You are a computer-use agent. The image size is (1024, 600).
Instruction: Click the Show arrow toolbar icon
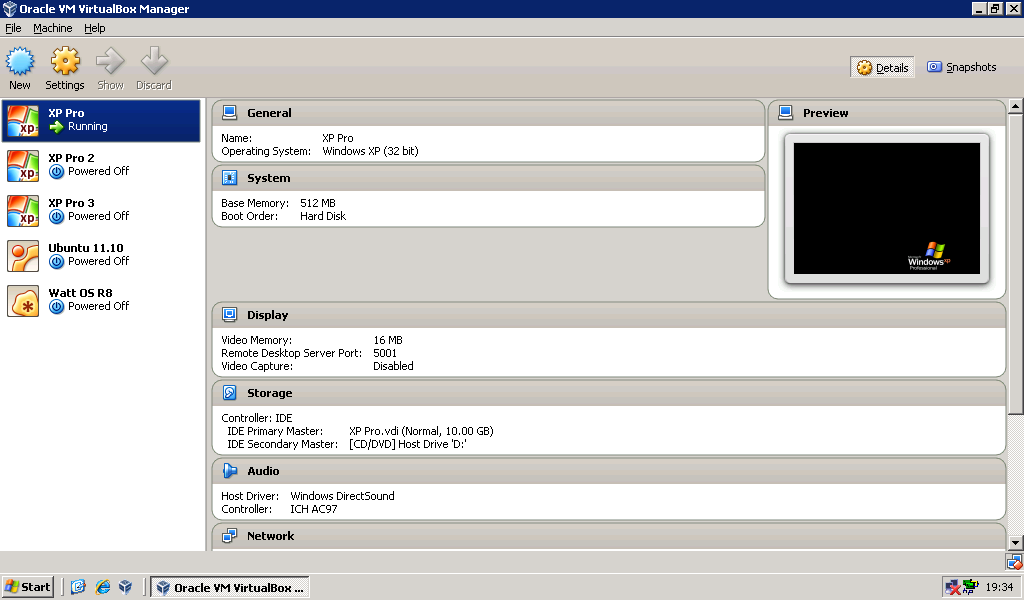(x=110, y=68)
